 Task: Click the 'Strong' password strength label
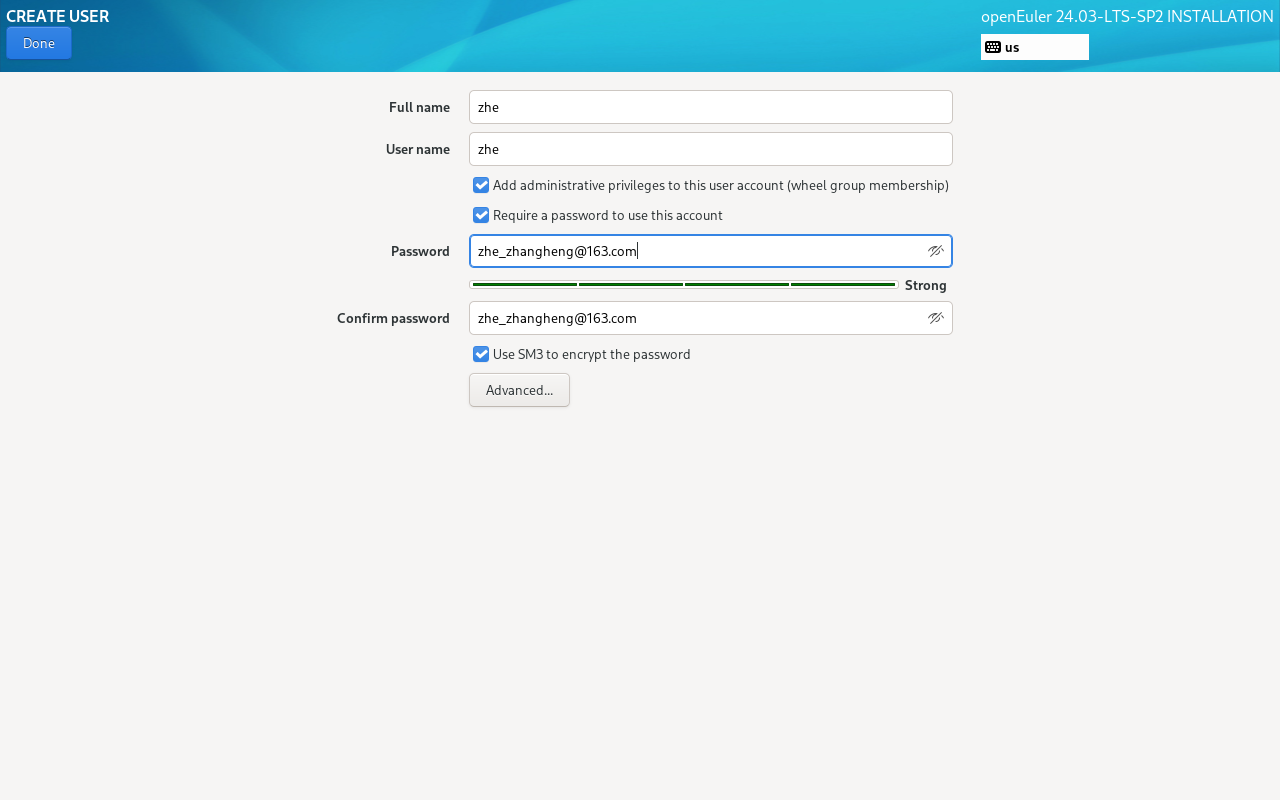pyautogui.click(x=925, y=285)
